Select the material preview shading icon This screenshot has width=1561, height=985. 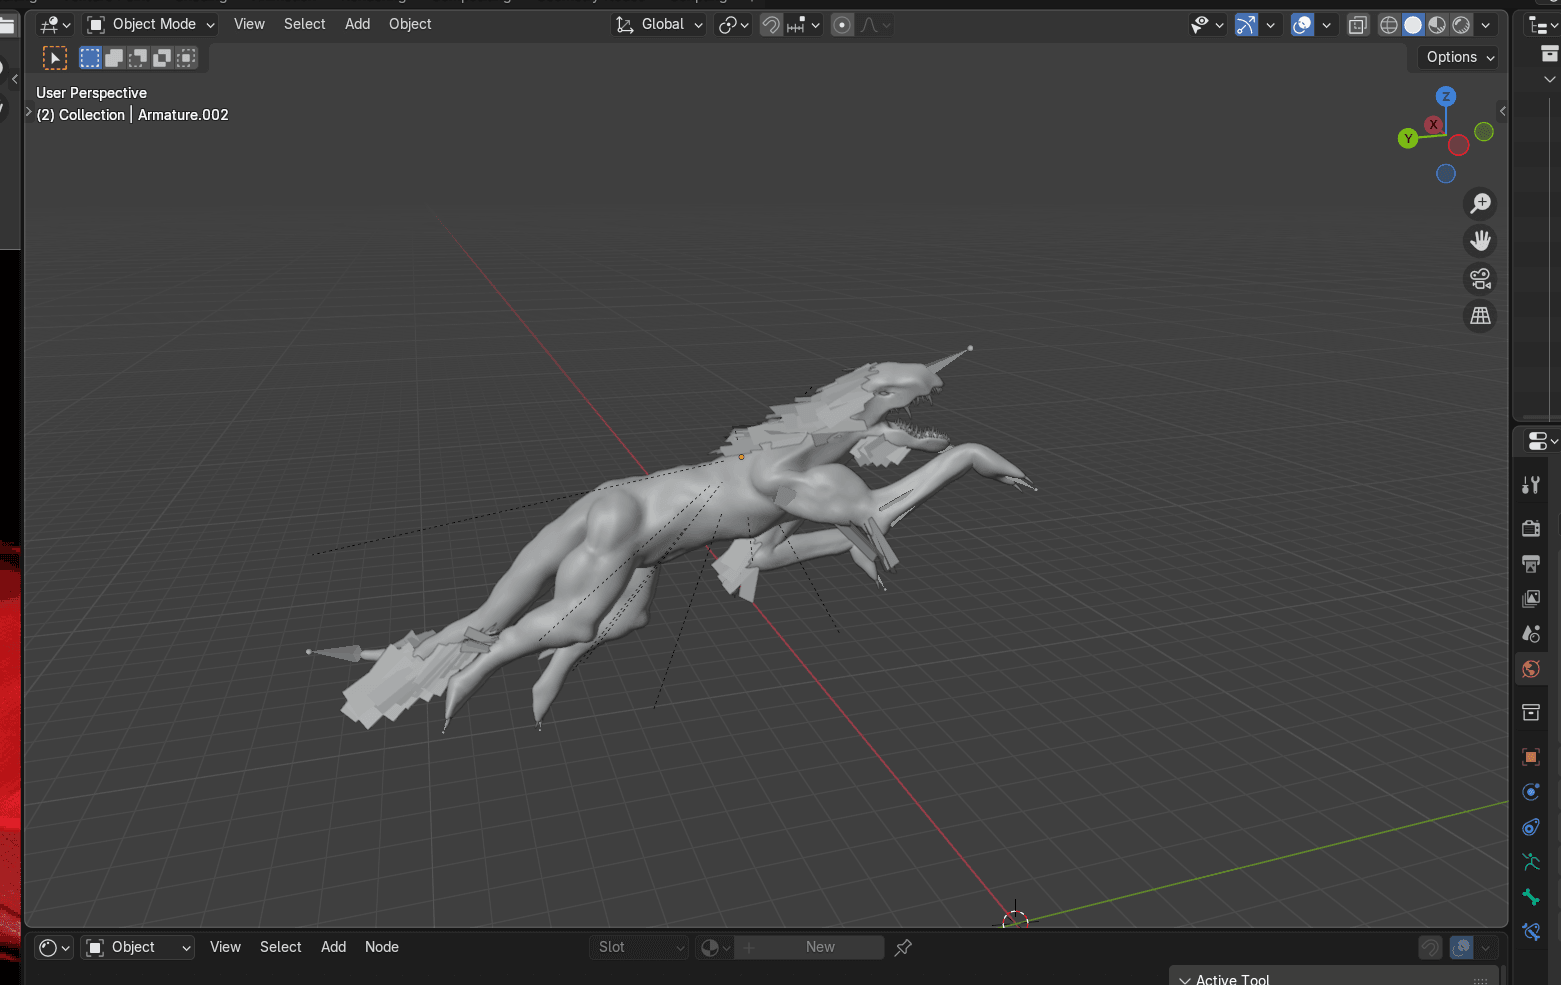point(1437,25)
